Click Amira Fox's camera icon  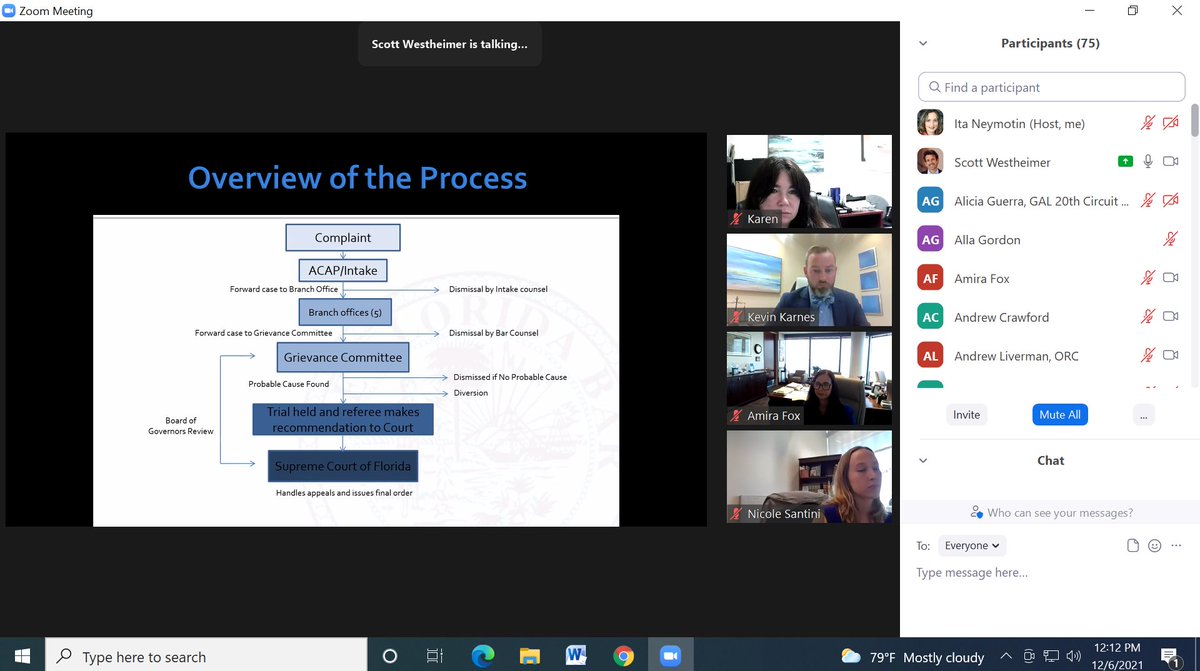[1171, 279]
